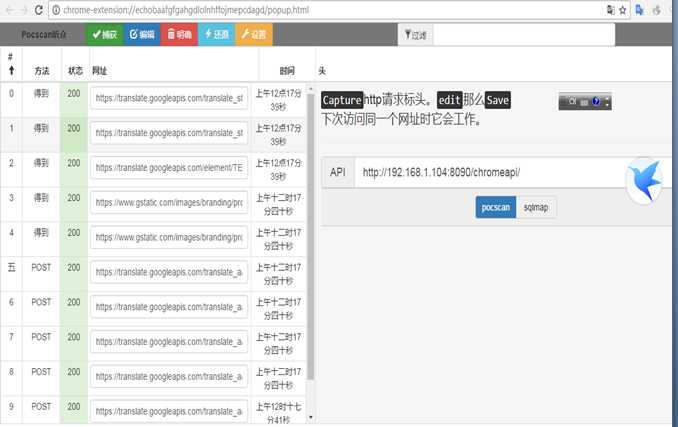
Task: Select the URL field in row 9
Action: [x=169, y=411]
